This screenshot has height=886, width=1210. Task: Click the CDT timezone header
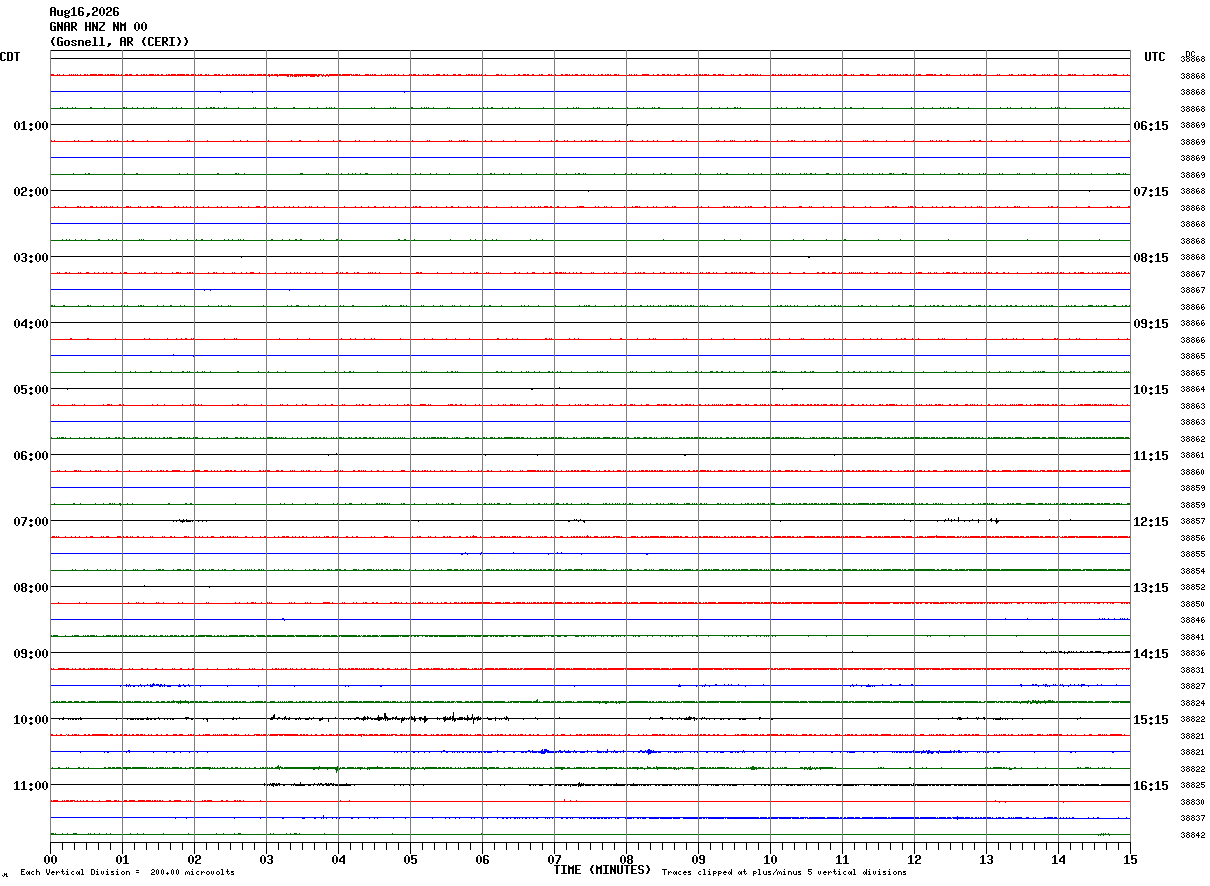click(x=10, y=57)
